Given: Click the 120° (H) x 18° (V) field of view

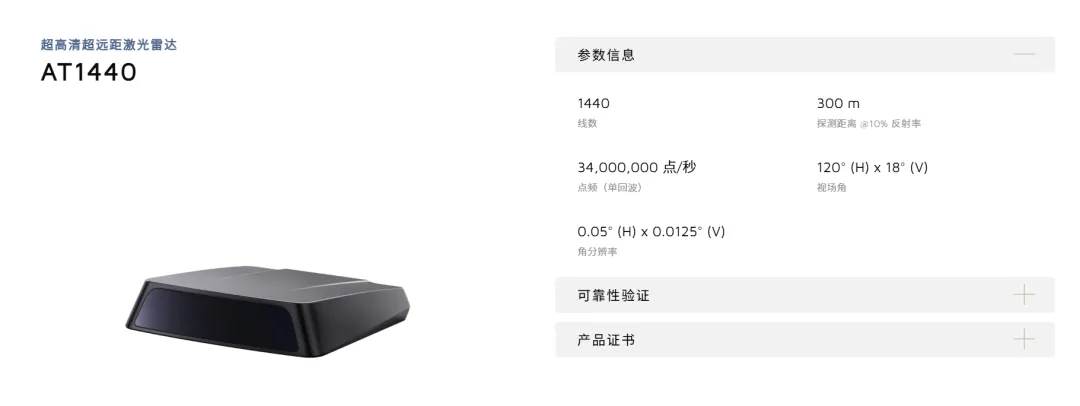Looking at the screenshot, I should (872, 168).
